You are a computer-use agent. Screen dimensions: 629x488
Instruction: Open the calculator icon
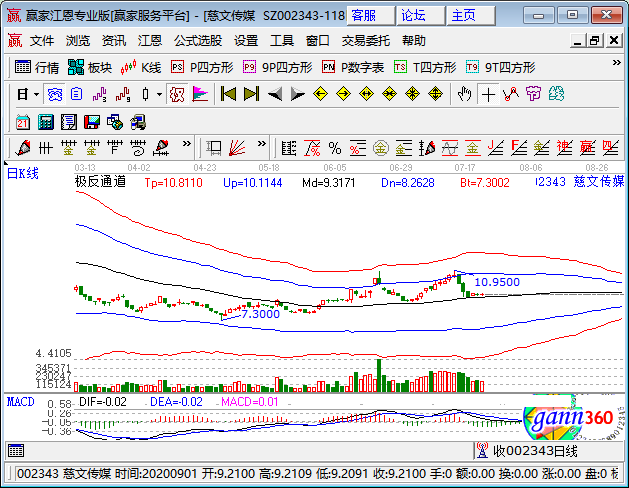[x=46, y=122]
